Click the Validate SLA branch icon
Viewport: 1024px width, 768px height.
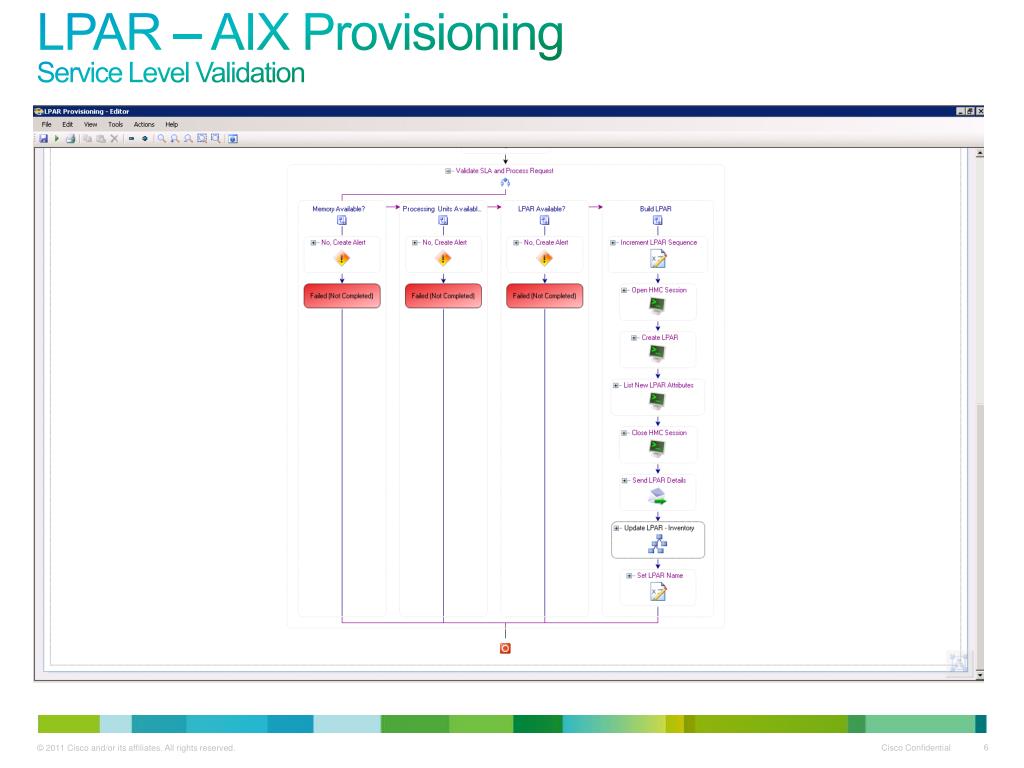click(505, 183)
